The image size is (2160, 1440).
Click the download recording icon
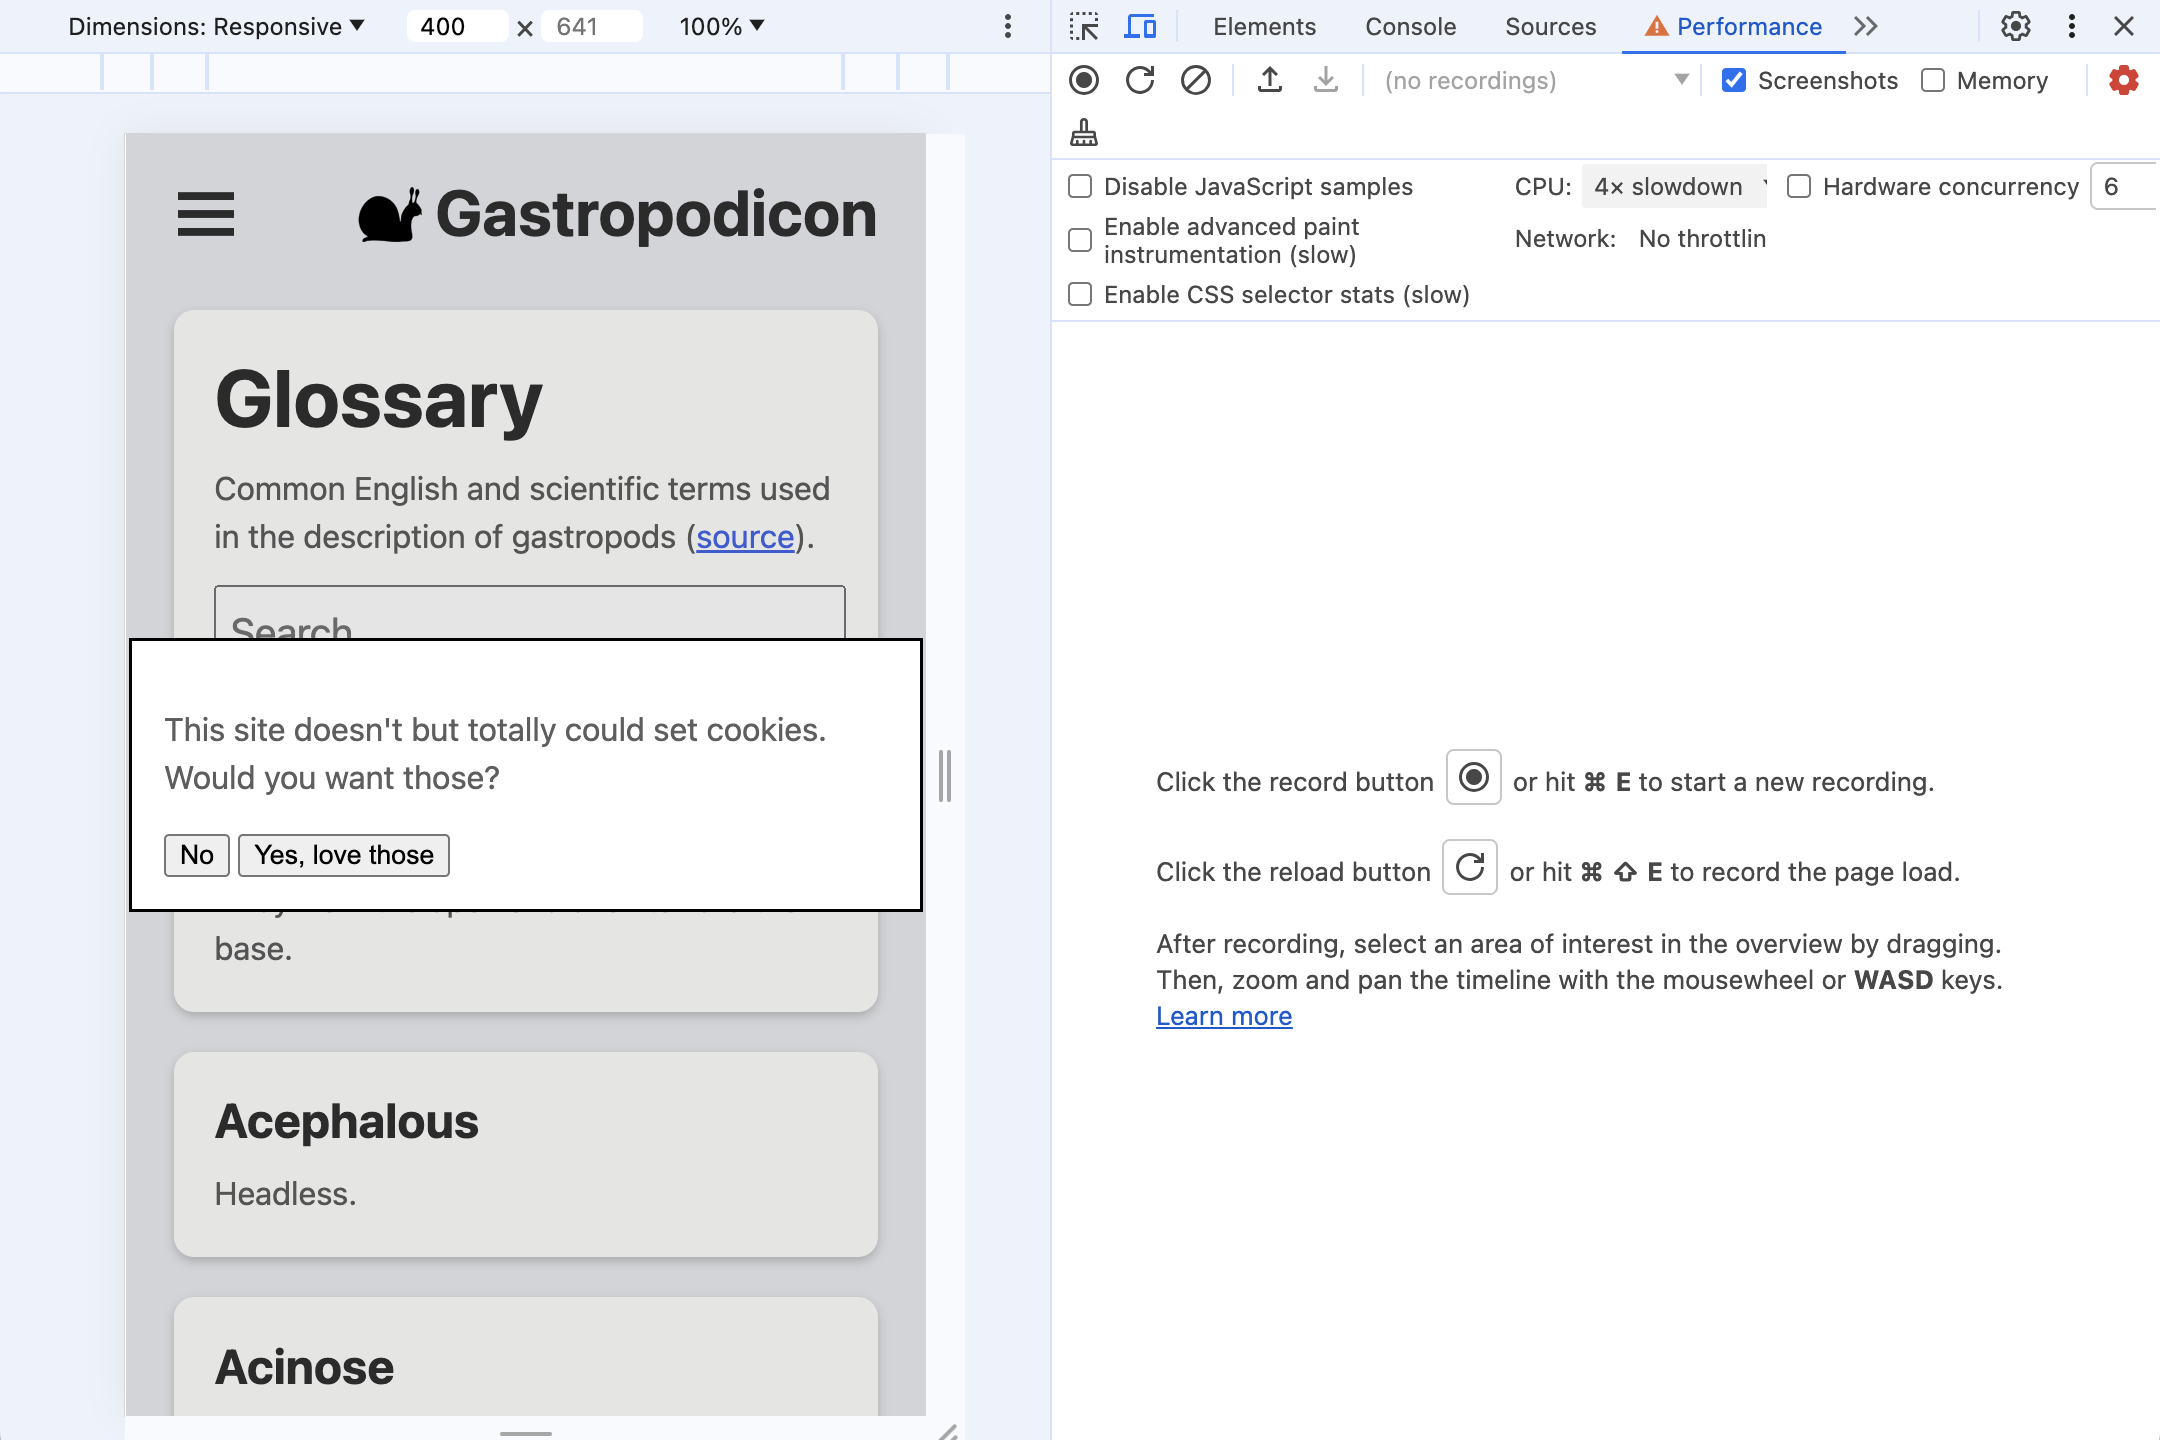click(x=1324, y=80)
